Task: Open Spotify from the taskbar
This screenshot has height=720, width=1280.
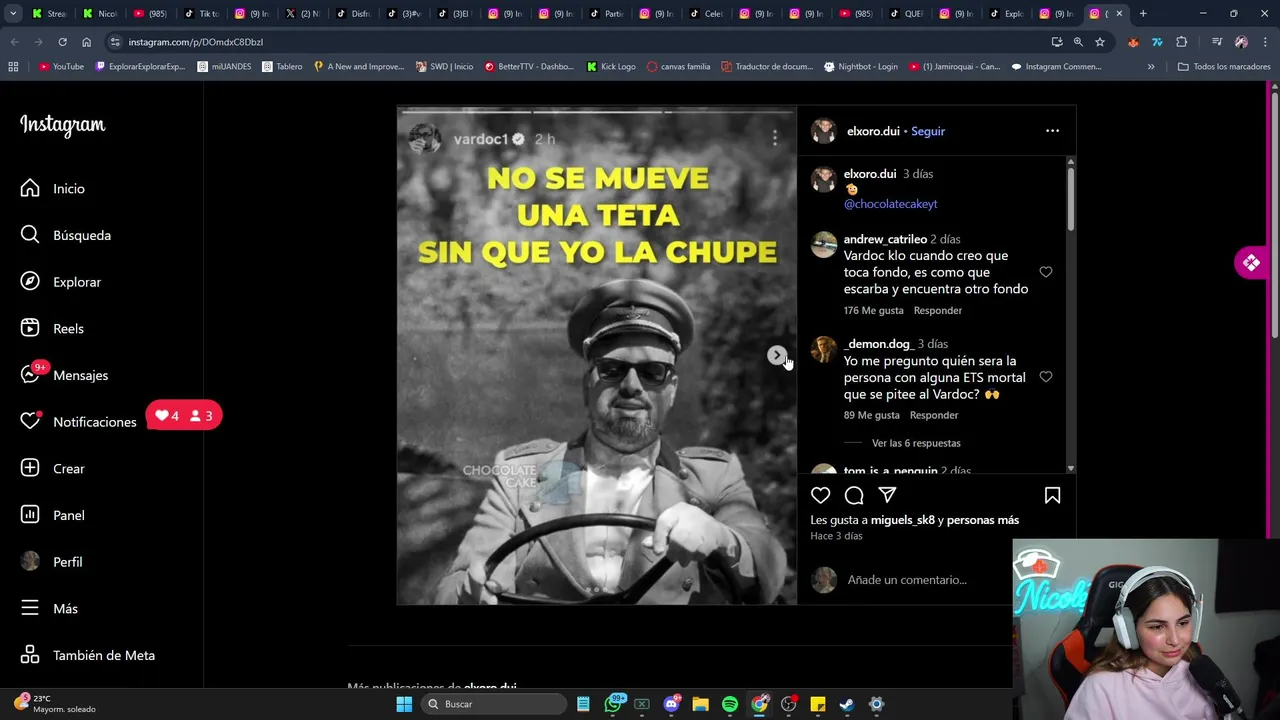Action: pyautogui.click(x=730, y=704)
